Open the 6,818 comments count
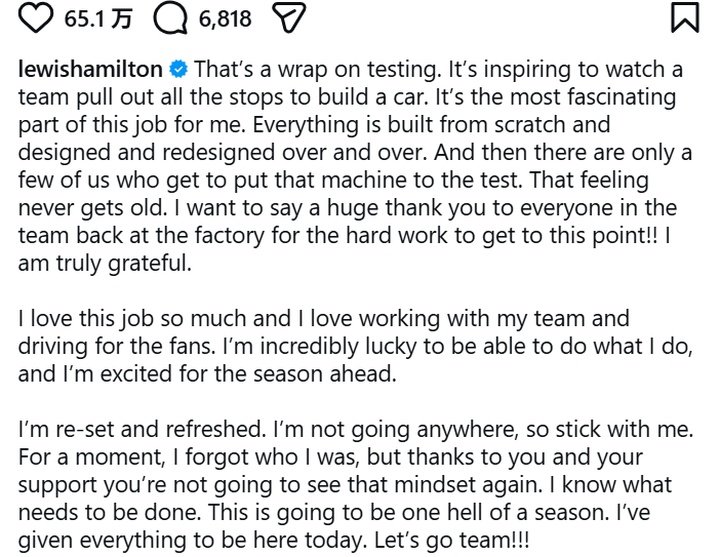 [224, 18]
